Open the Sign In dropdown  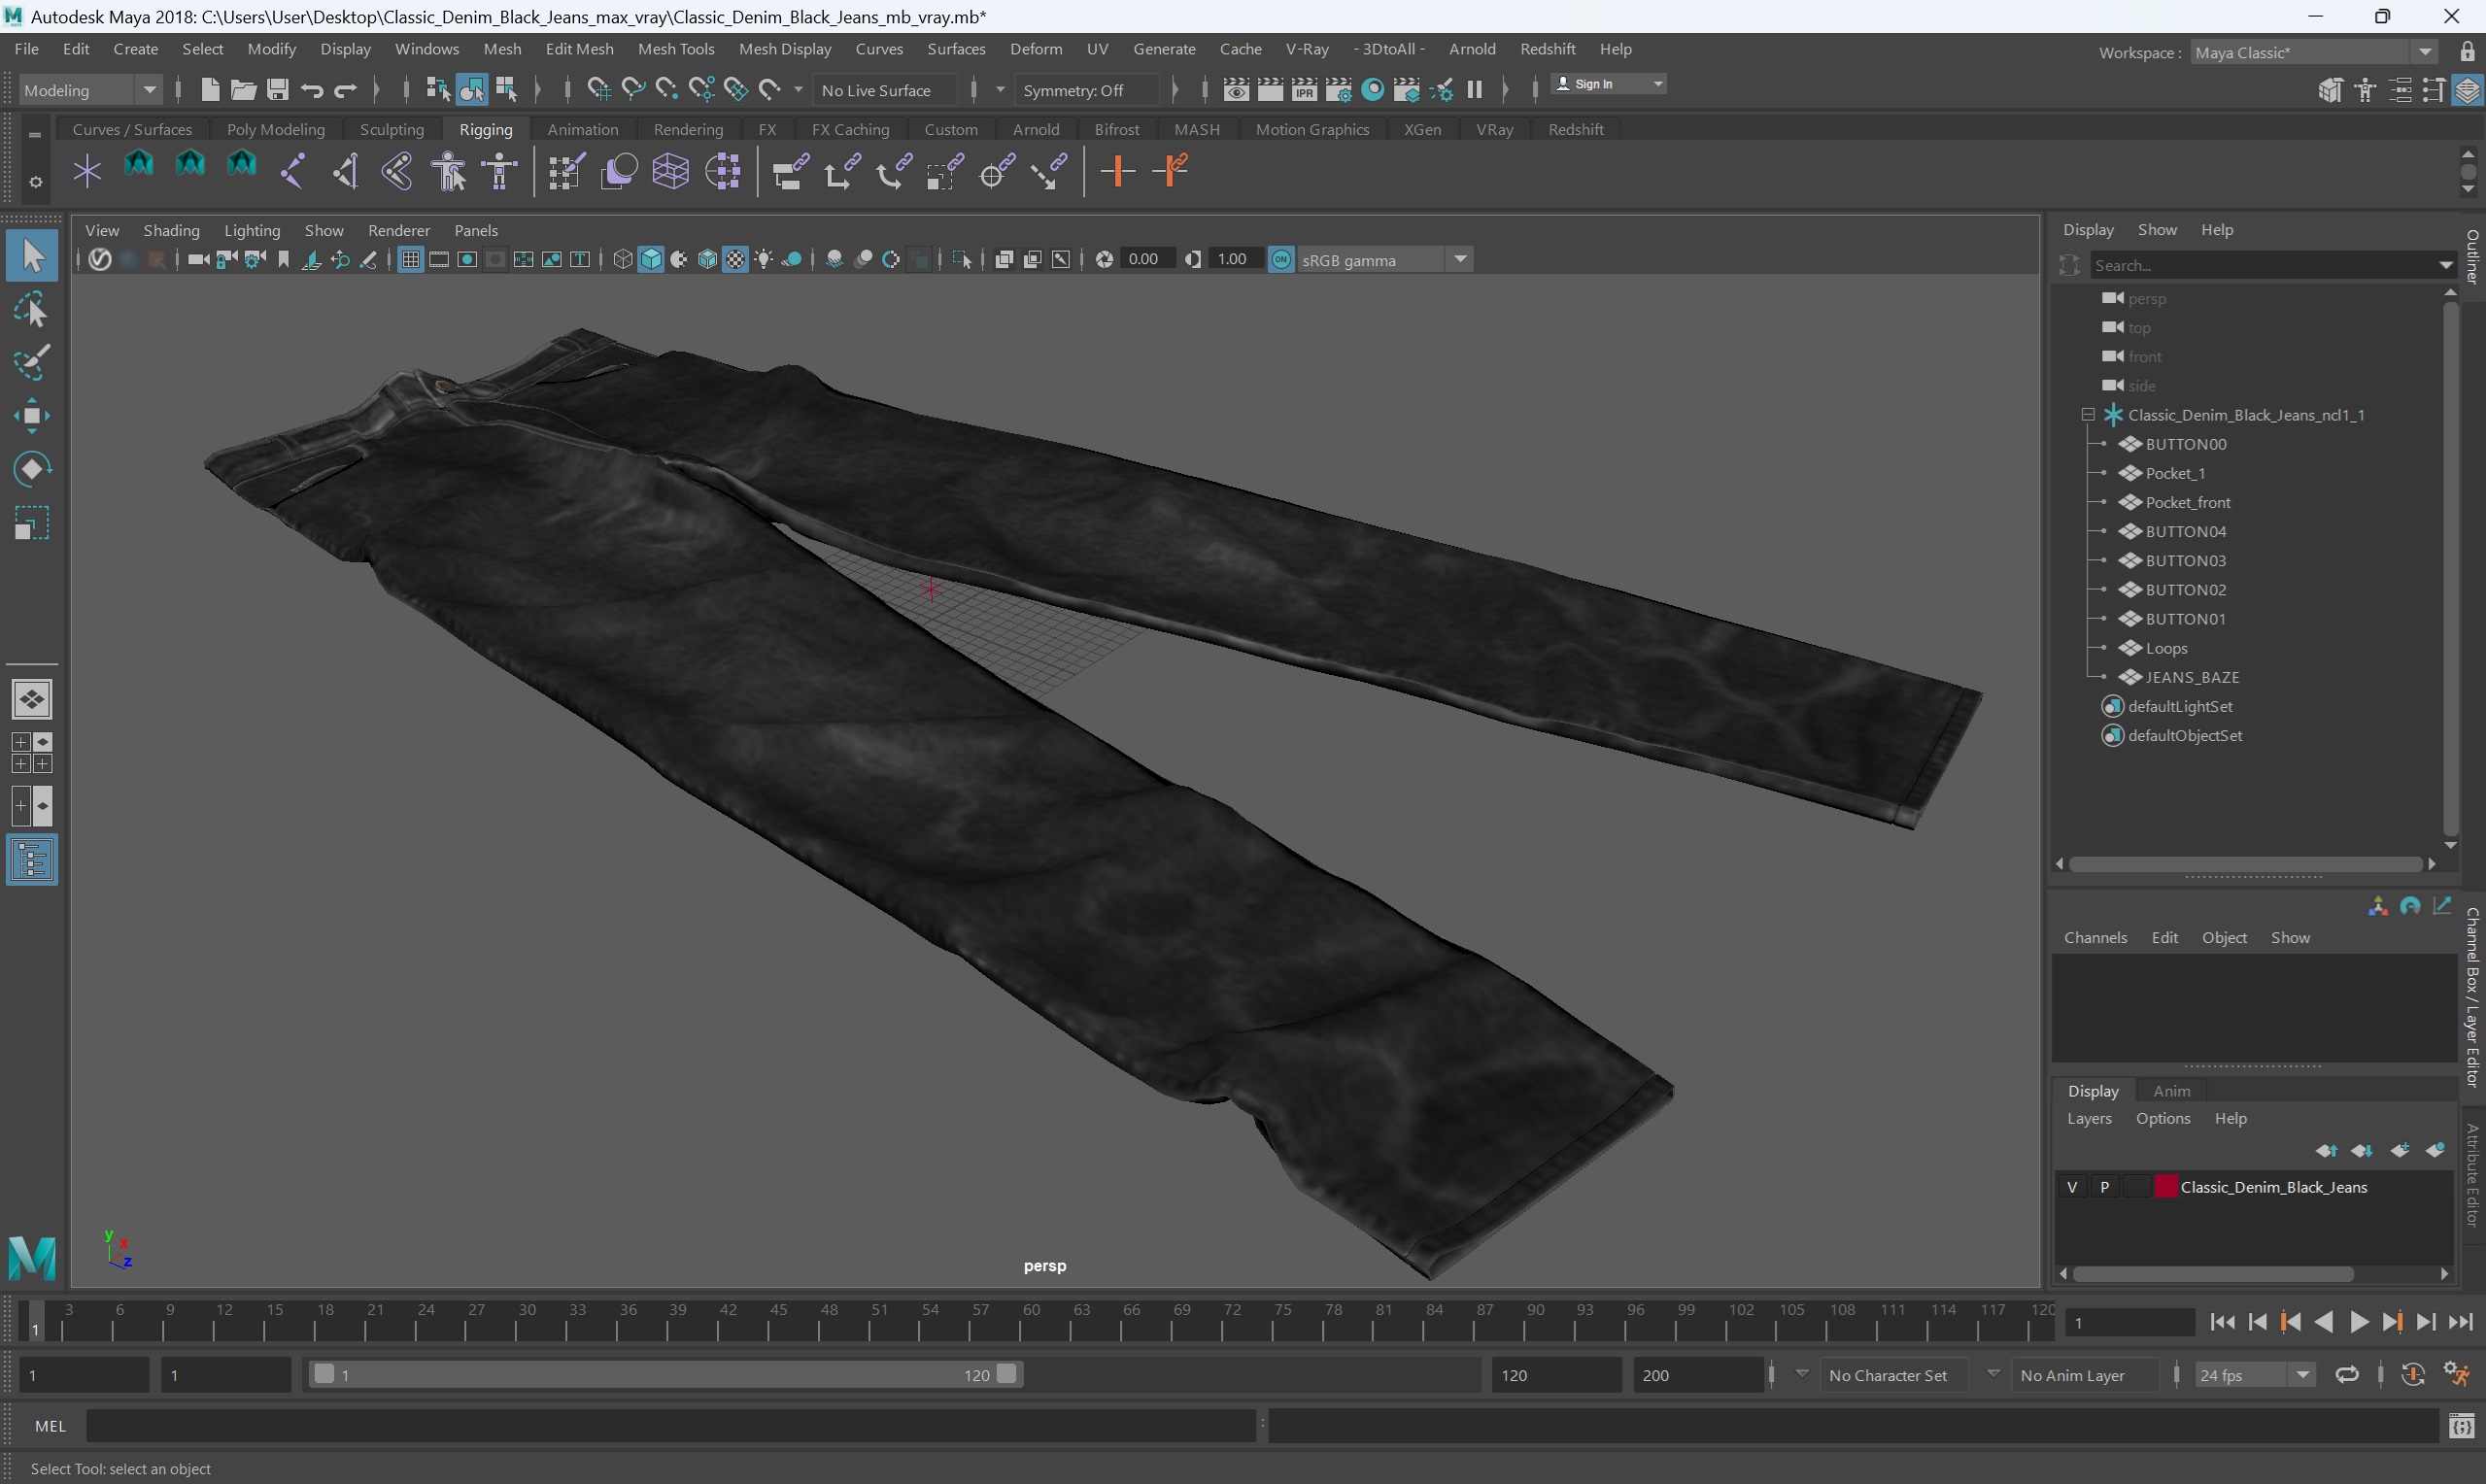click(1608, 84)
